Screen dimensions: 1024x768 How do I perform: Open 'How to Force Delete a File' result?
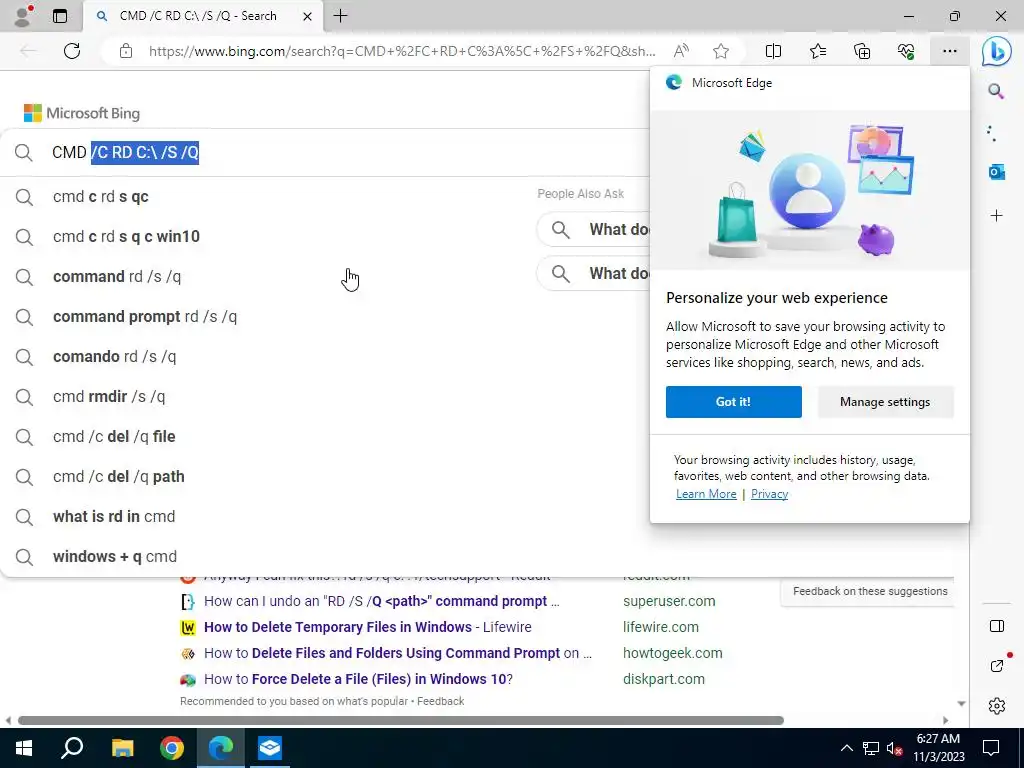tap(358, 679)
